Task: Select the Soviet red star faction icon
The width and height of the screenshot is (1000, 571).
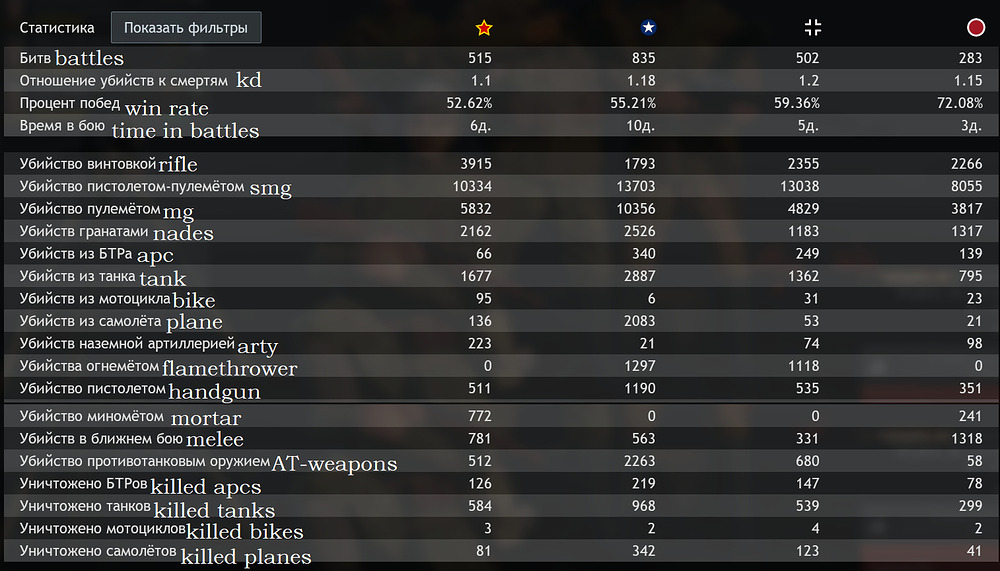Action: point(485,28)
